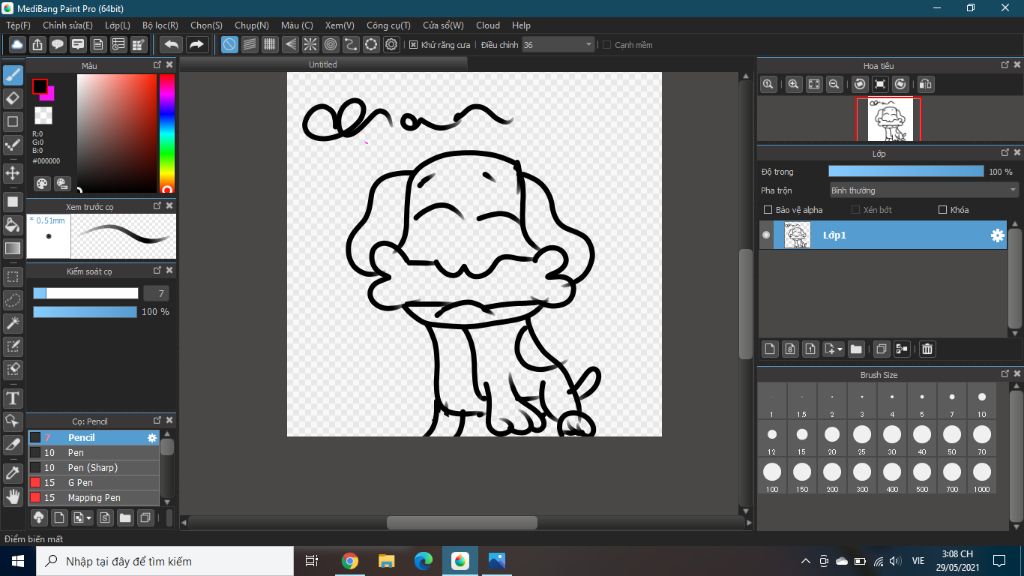Open the Điều chỉnh dropdown showing 36
The width and height of the screenshot is (1024, 576).
tap(558, 44)
